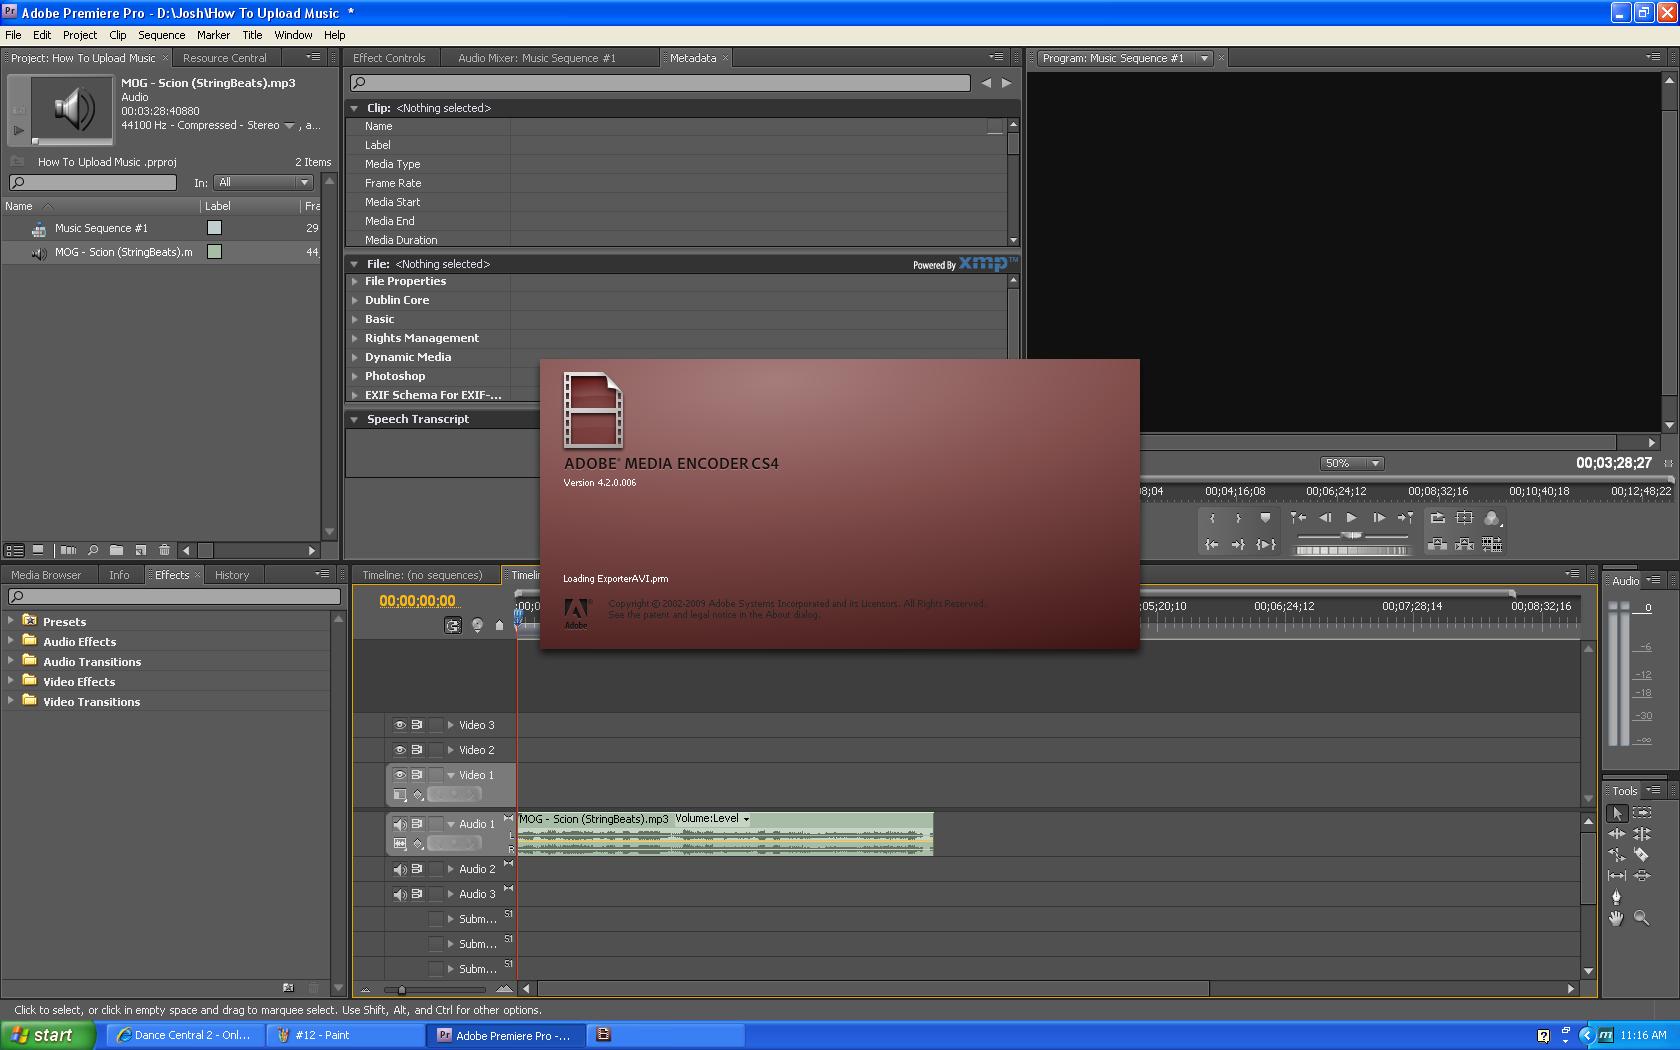Expand the Audio Effects folder

coord(11,641)
